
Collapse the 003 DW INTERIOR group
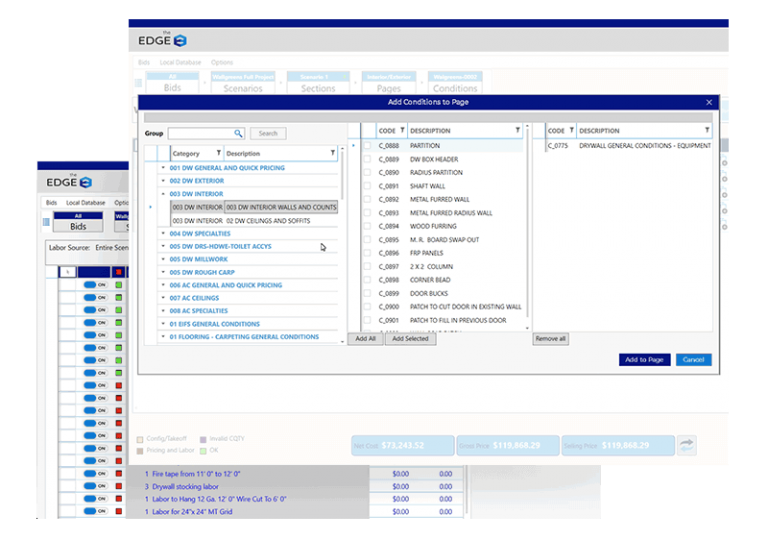coord(163,194)
